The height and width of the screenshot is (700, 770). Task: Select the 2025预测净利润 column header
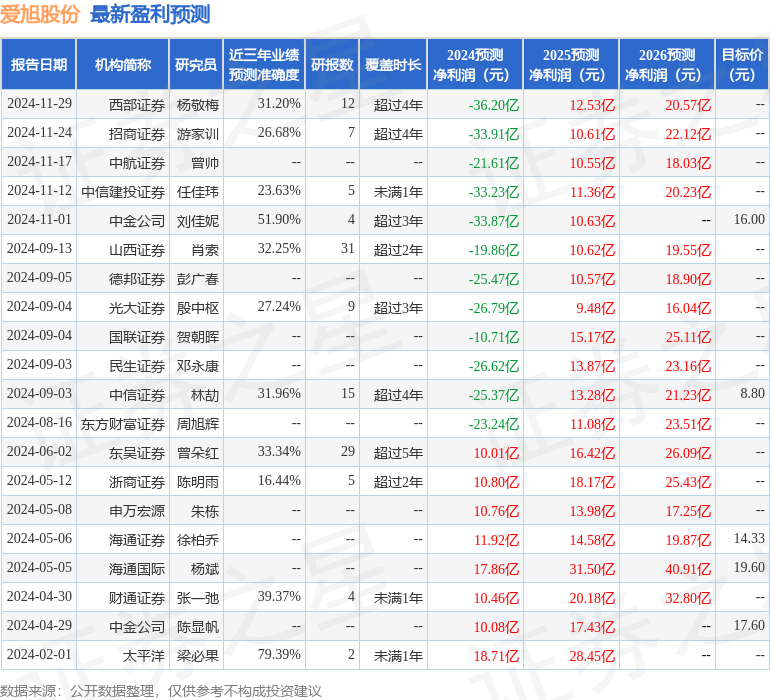(x=571, y=65)
